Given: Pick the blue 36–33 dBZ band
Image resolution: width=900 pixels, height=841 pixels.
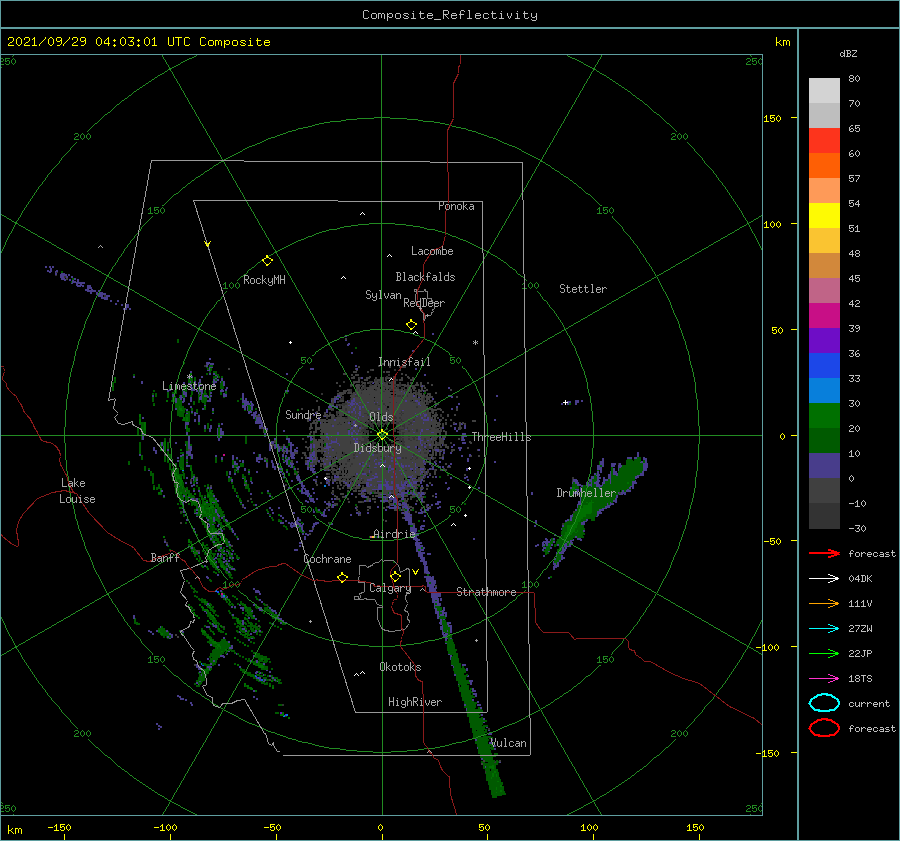Looking at the screenshot, I should (x=824, y=365).
